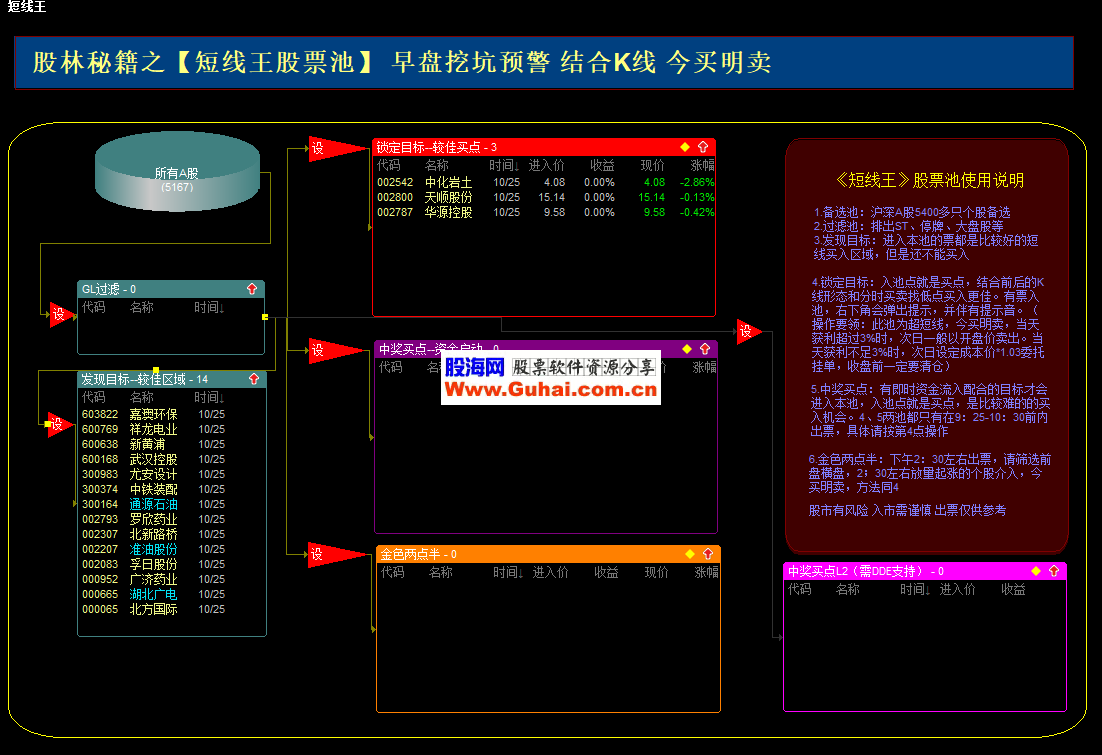Click the red up-arrow icon in GL过滤 panel
This screenshot has height=755, width=1102.
tap(252, 289)
